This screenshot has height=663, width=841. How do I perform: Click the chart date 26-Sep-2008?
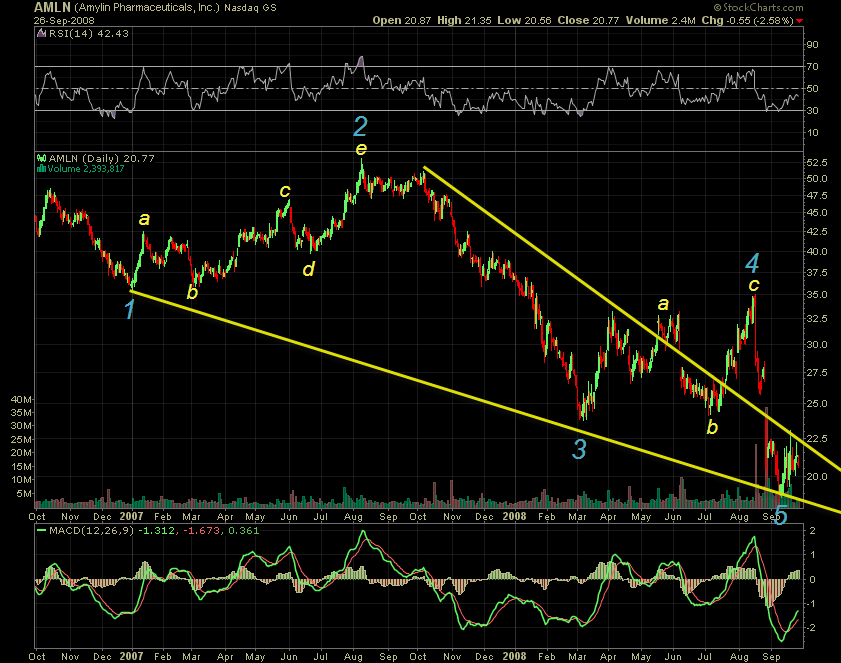click(x=64, y=21)
